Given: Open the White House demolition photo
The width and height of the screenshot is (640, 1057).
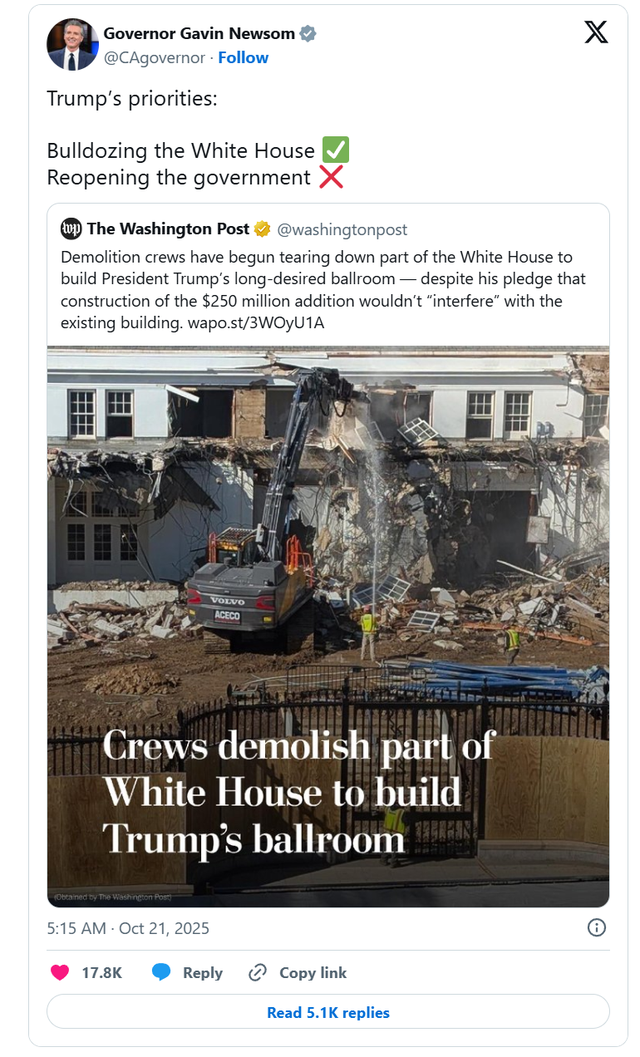Looking at the screenshot, I should [328, 627].
